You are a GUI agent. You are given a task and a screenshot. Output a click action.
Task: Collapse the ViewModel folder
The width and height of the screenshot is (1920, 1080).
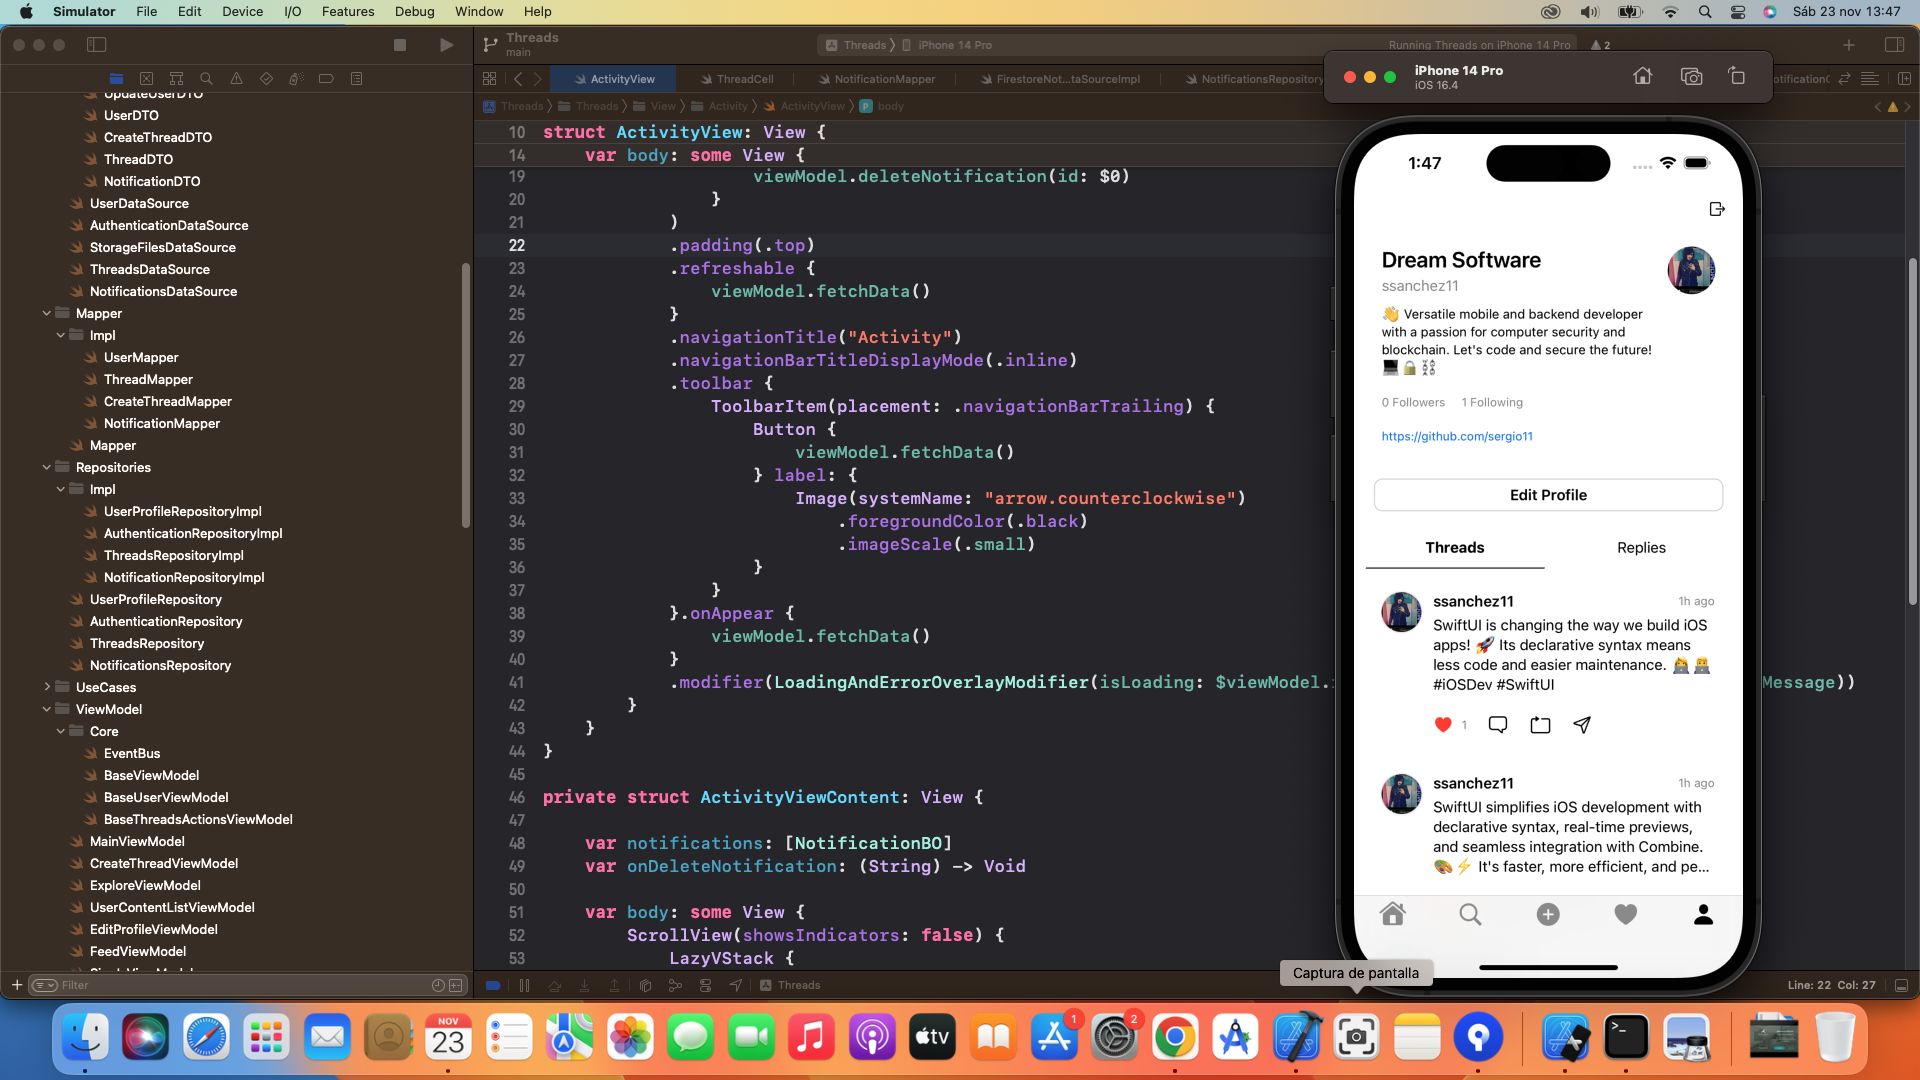coord(47,709)
